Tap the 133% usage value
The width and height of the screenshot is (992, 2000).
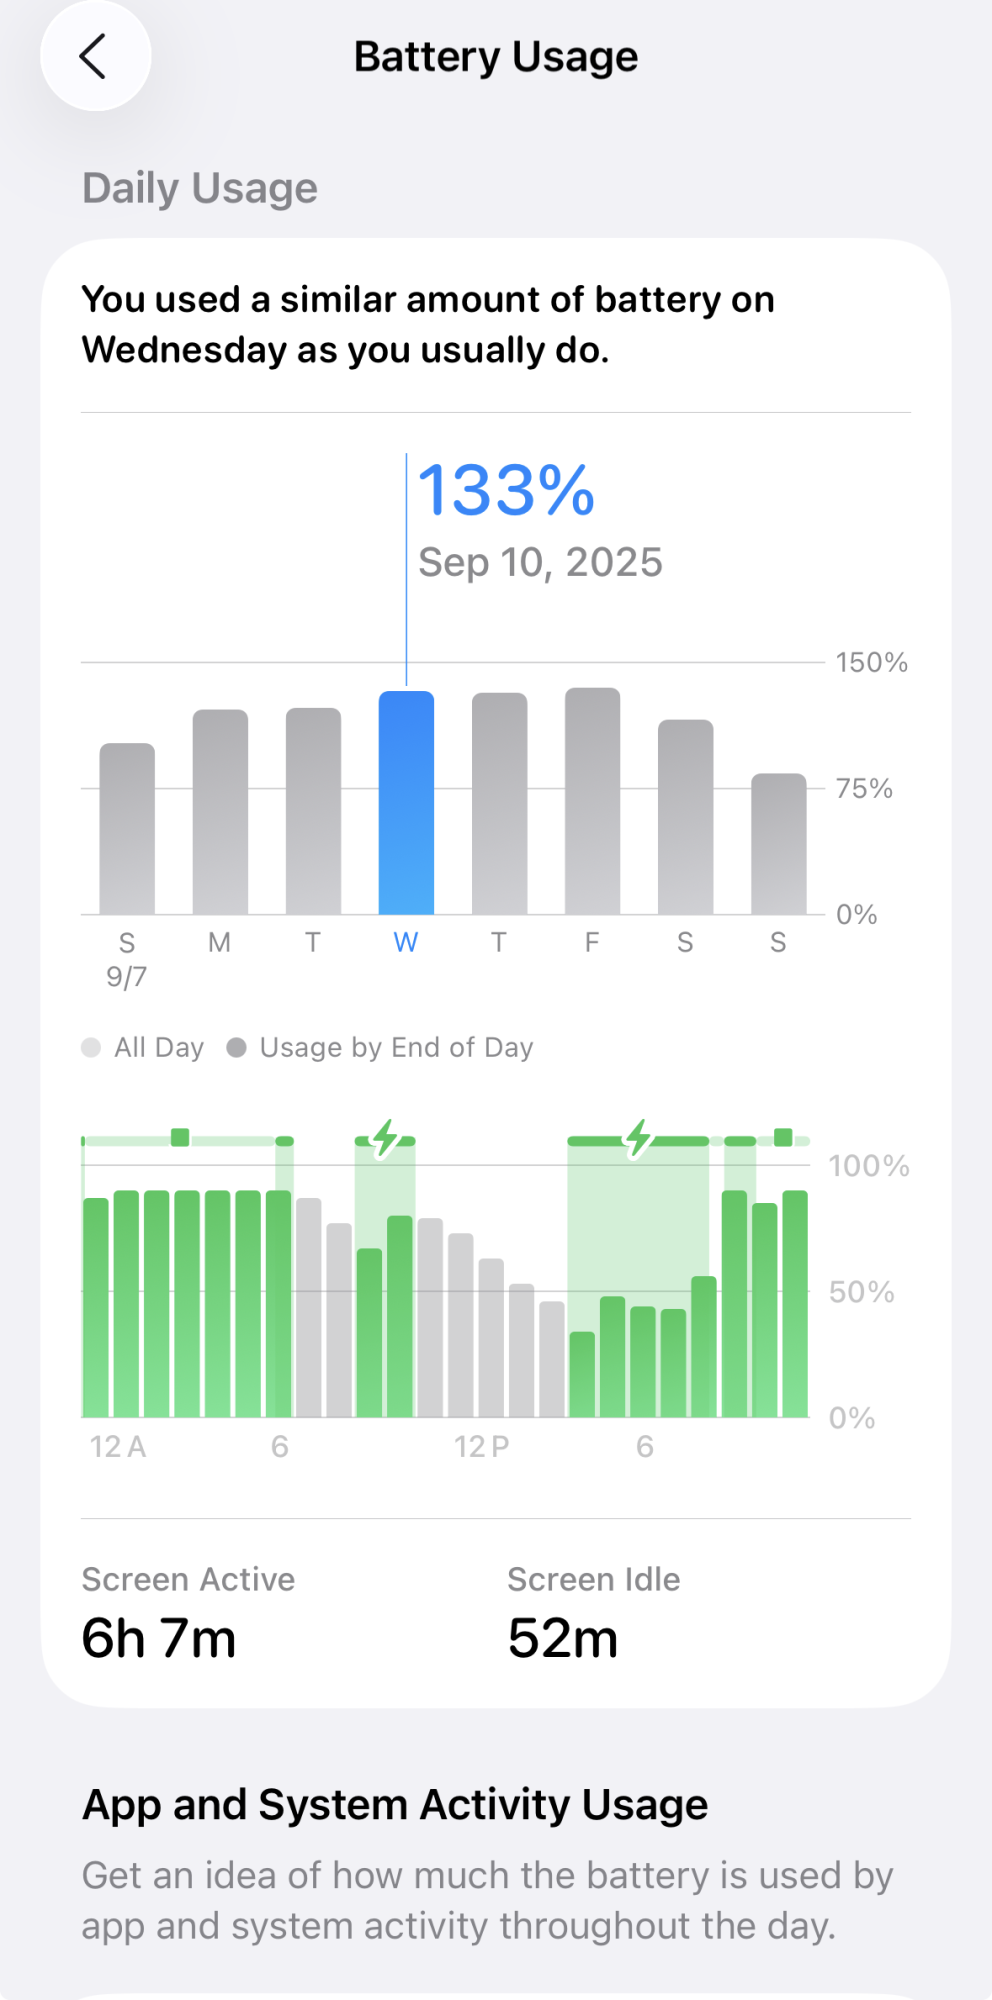point(506,491)
